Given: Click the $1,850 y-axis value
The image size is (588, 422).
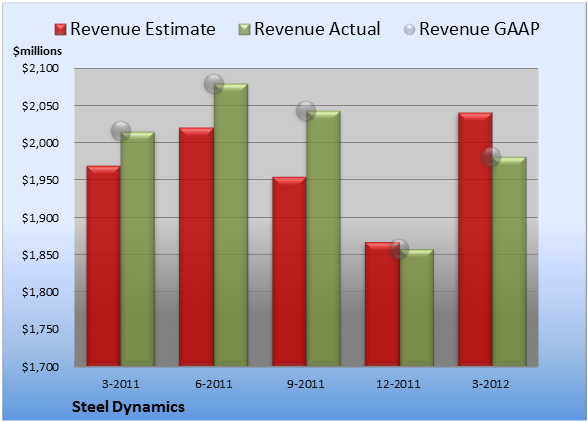Looking at the screenshot, I should (x=40, y=255).
